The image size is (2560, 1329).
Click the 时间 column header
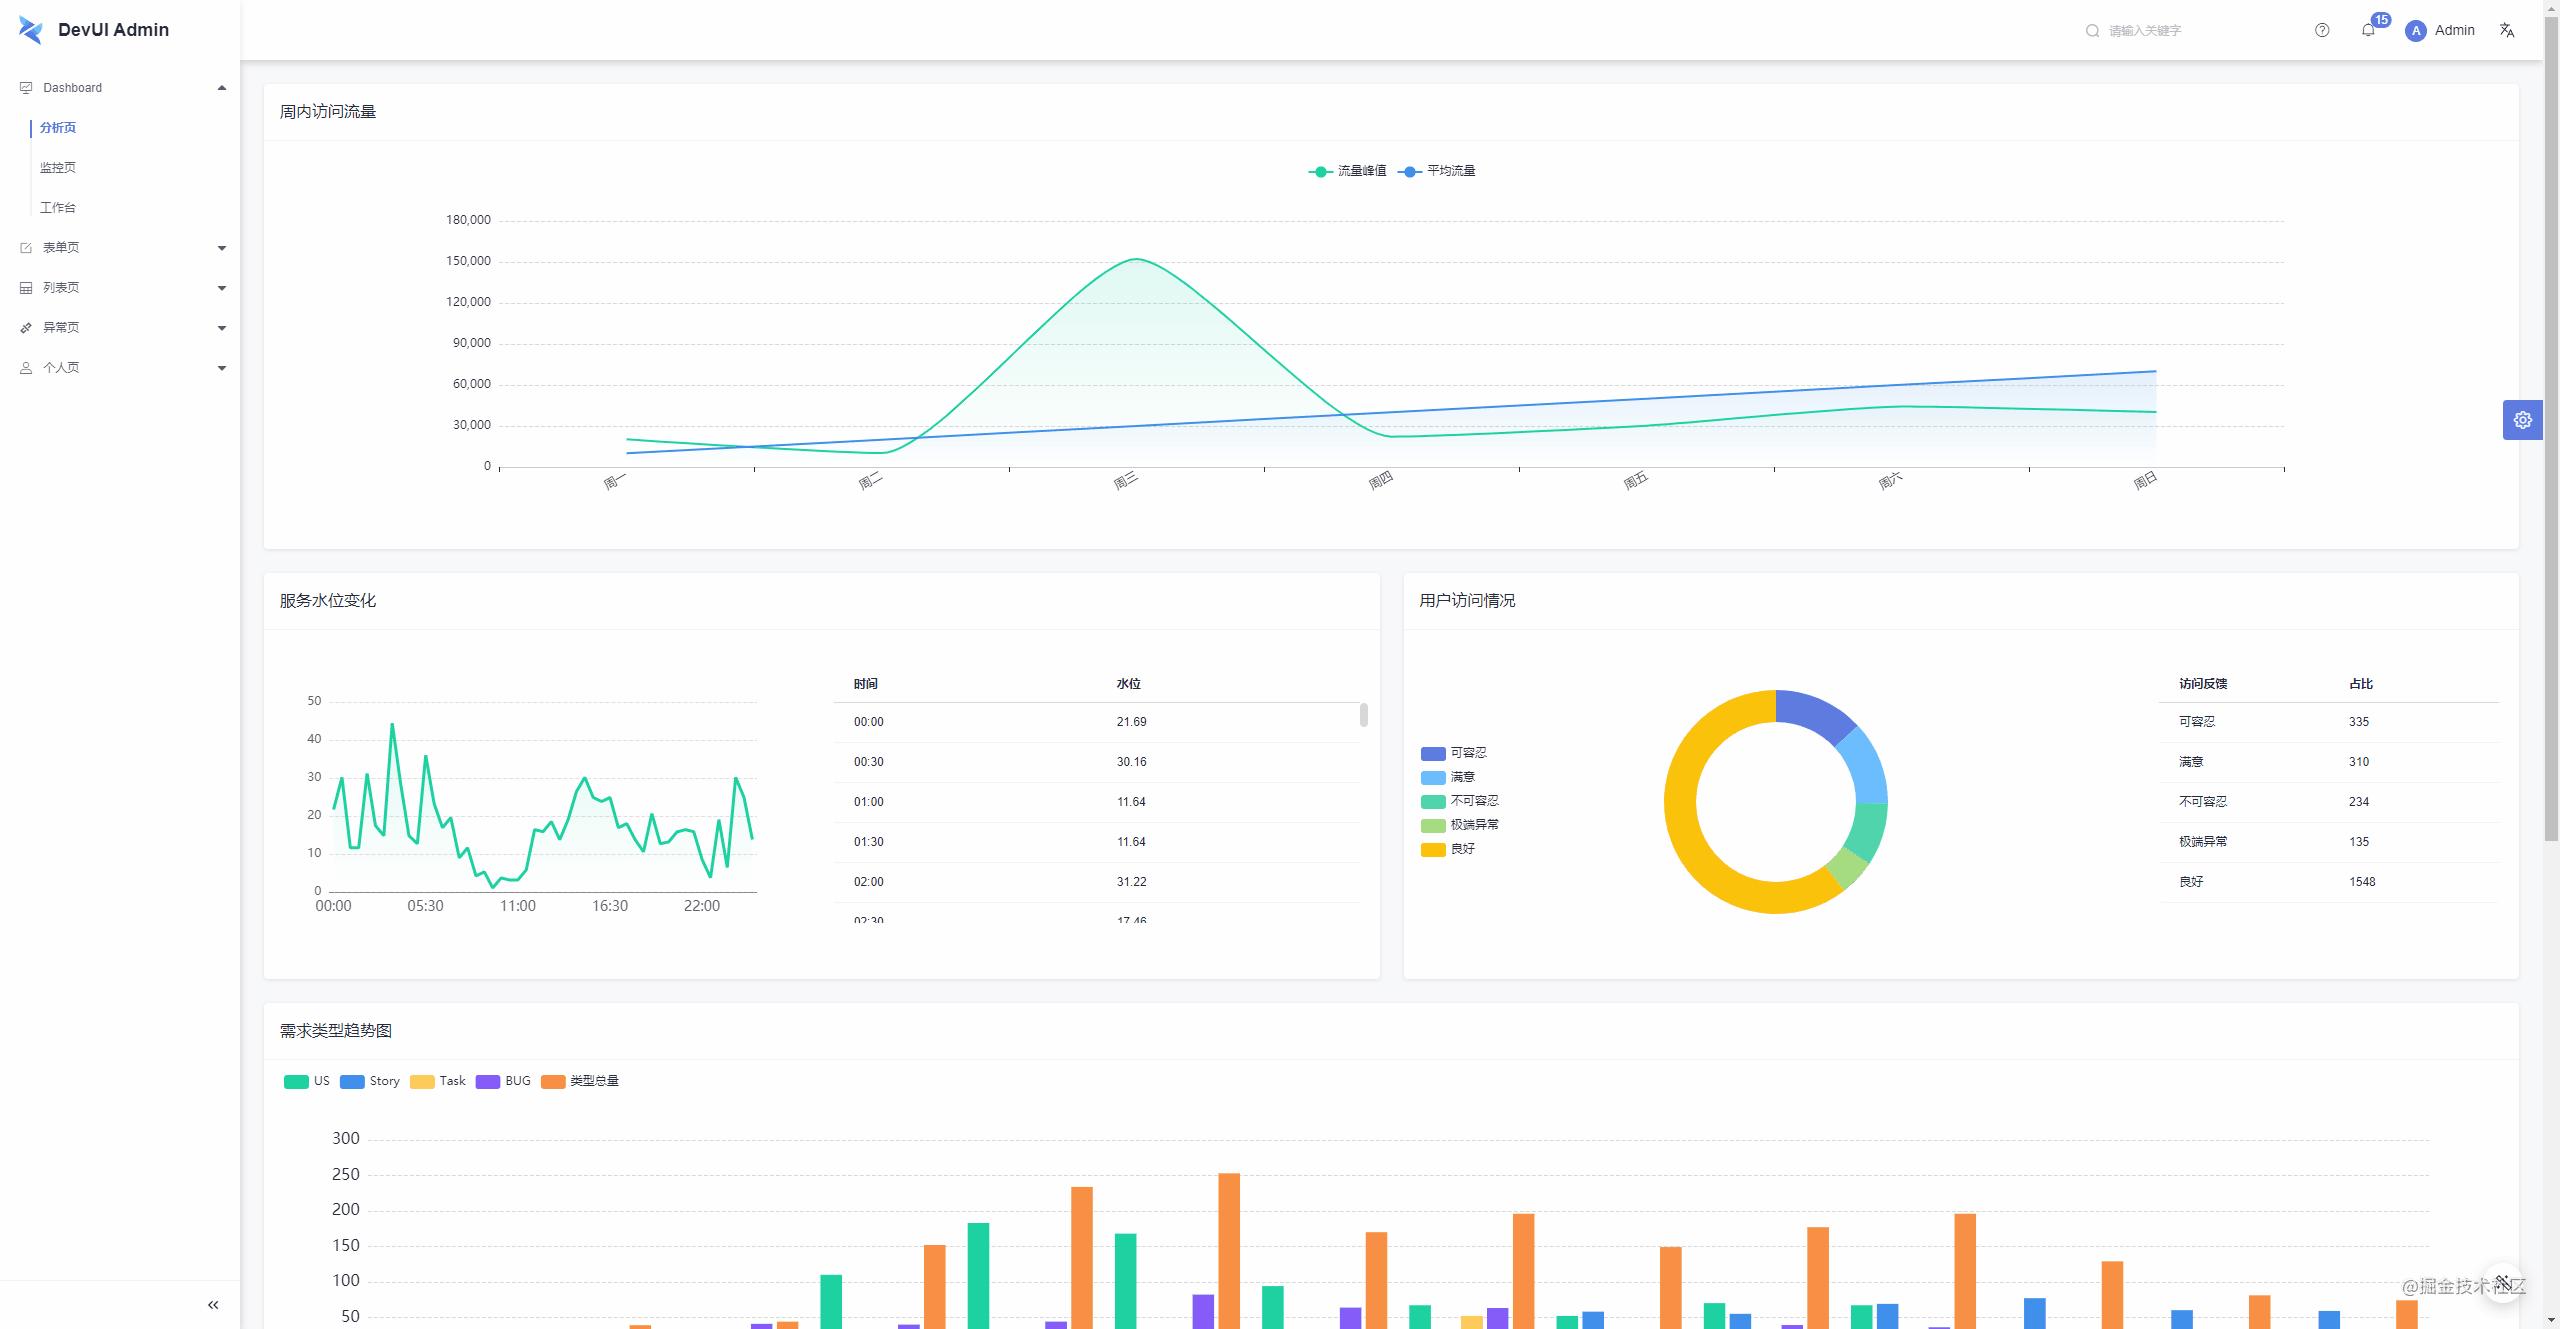pos(866,684)
